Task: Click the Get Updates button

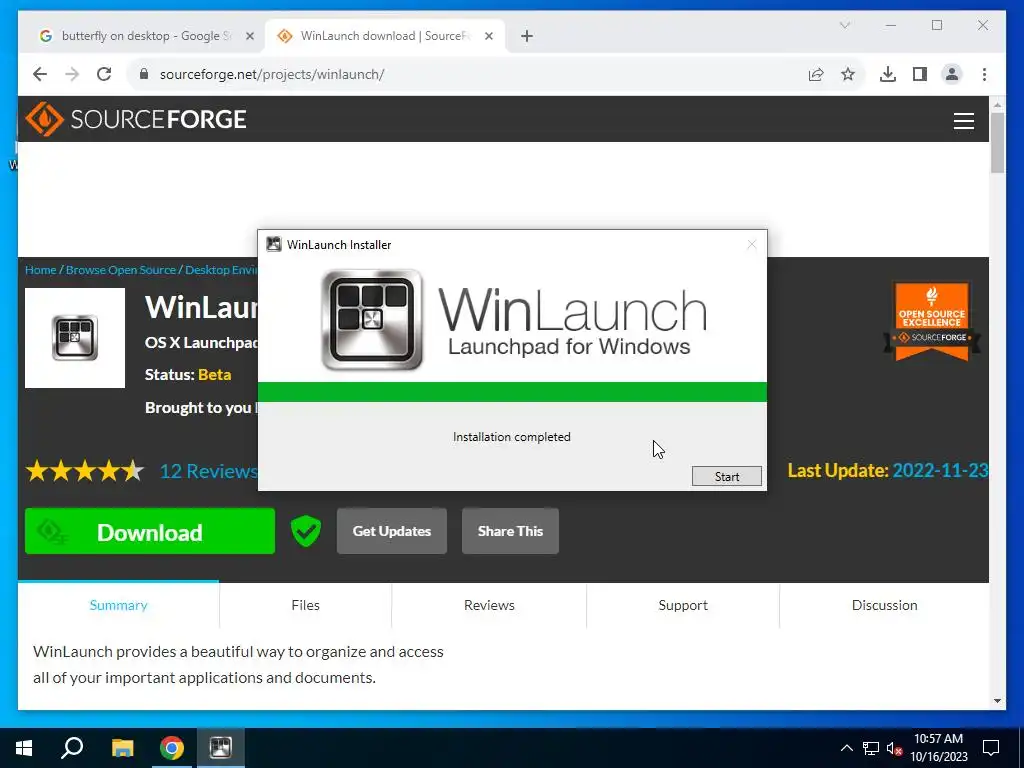Action: click(392, 531)
